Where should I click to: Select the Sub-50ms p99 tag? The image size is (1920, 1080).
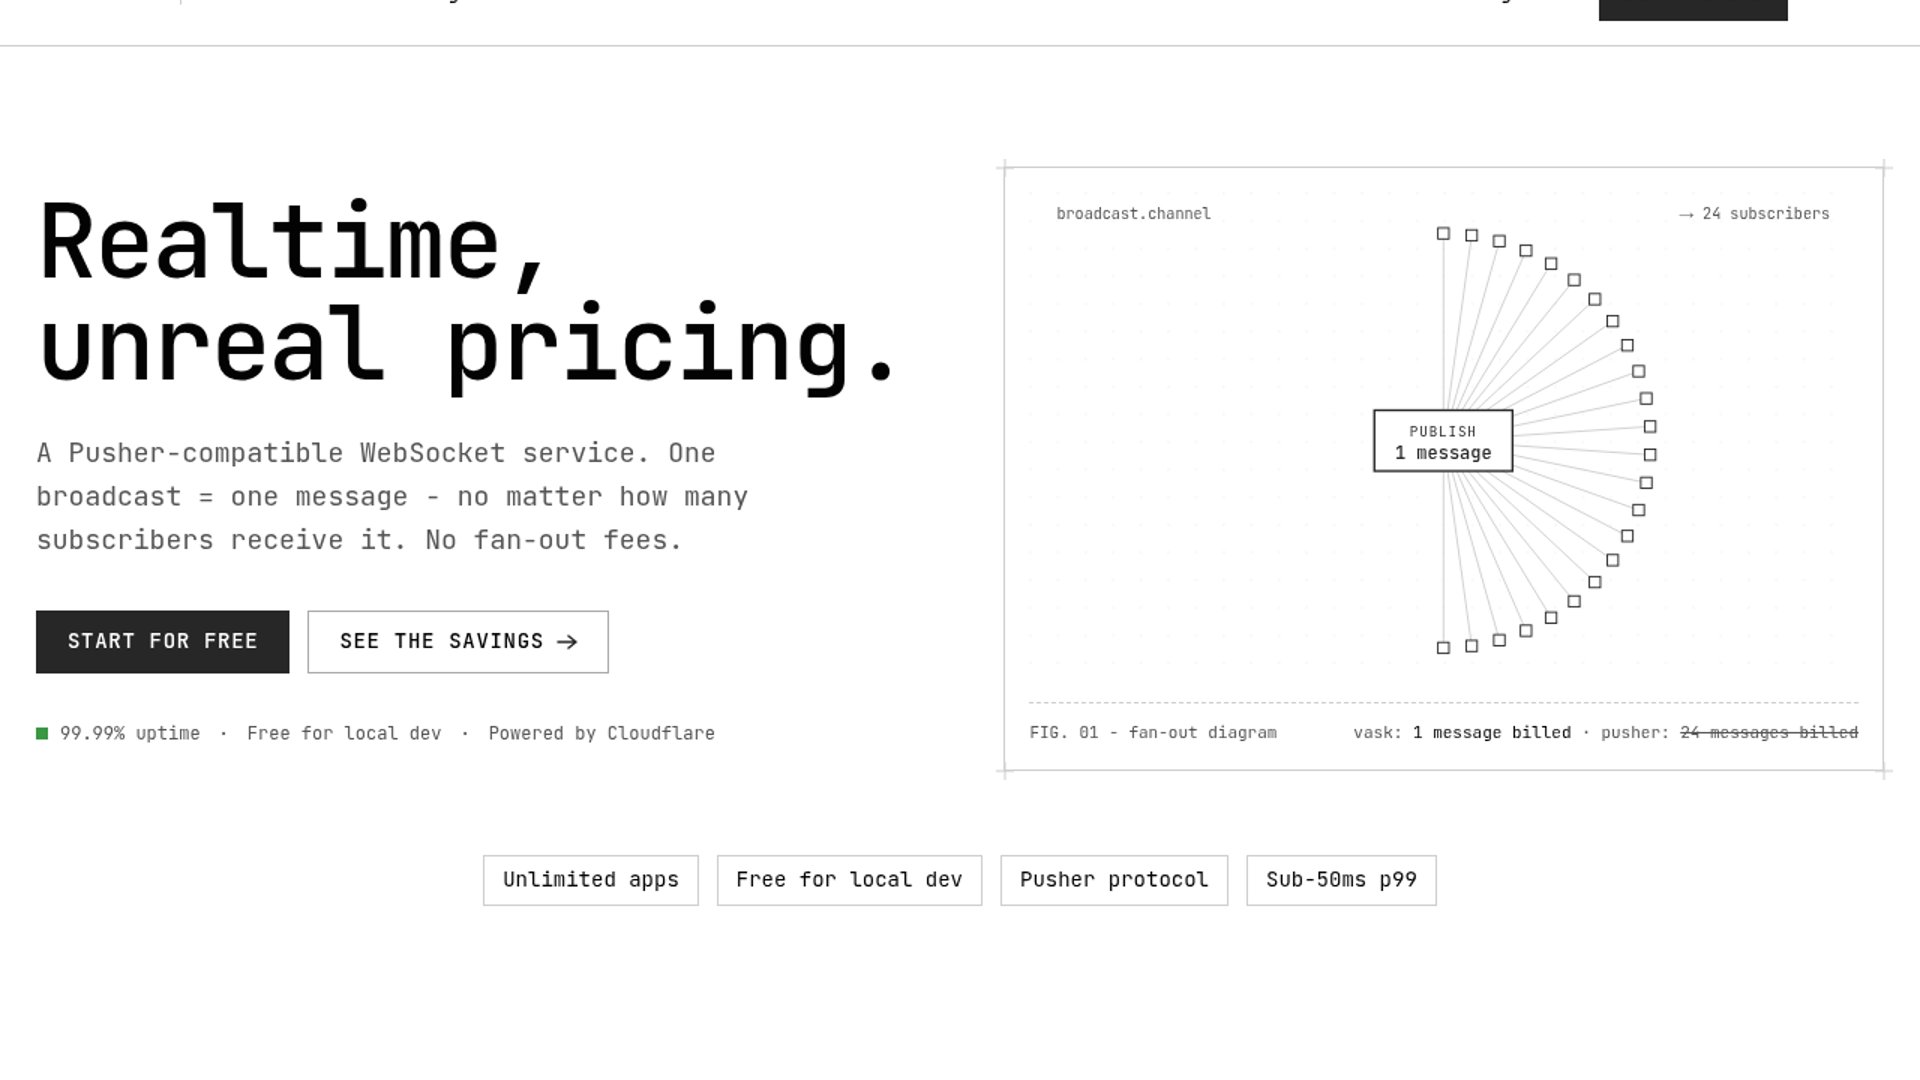[1341, 880]
